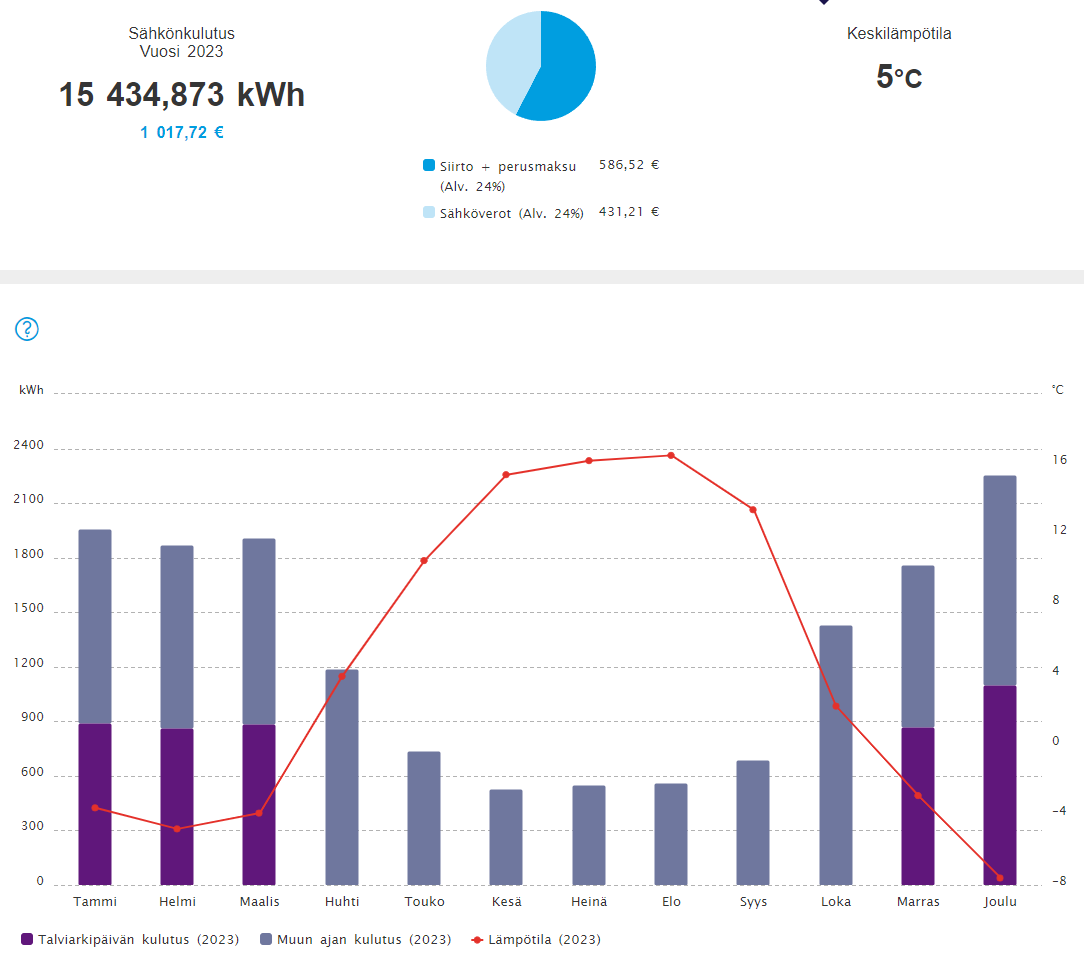The height and width of the screenshot is (959, 1084).
Task: Click the Siirto + perusmaksu legend text
Action: coord(508,167)
